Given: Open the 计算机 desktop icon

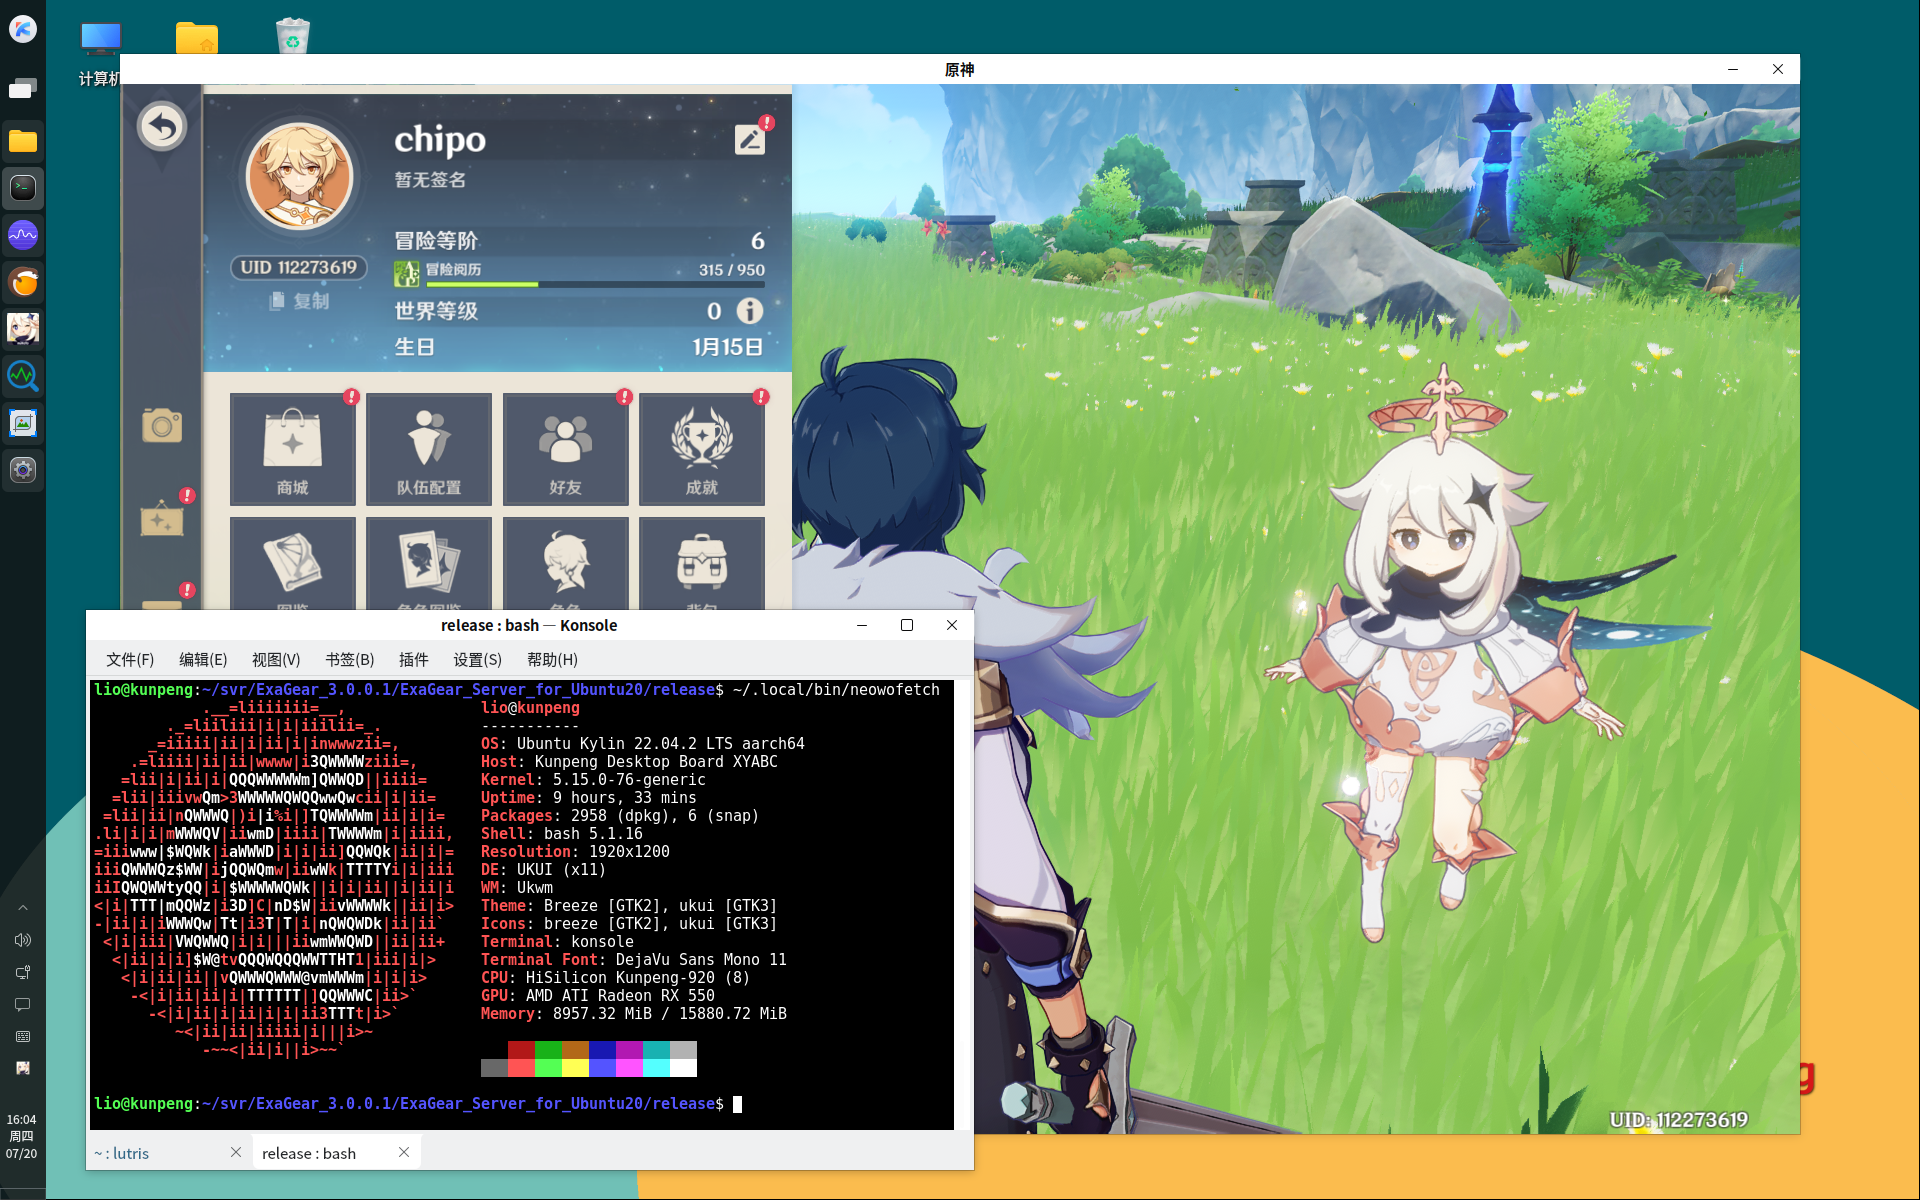Looking at the screenshot, I should pos(100,55).
